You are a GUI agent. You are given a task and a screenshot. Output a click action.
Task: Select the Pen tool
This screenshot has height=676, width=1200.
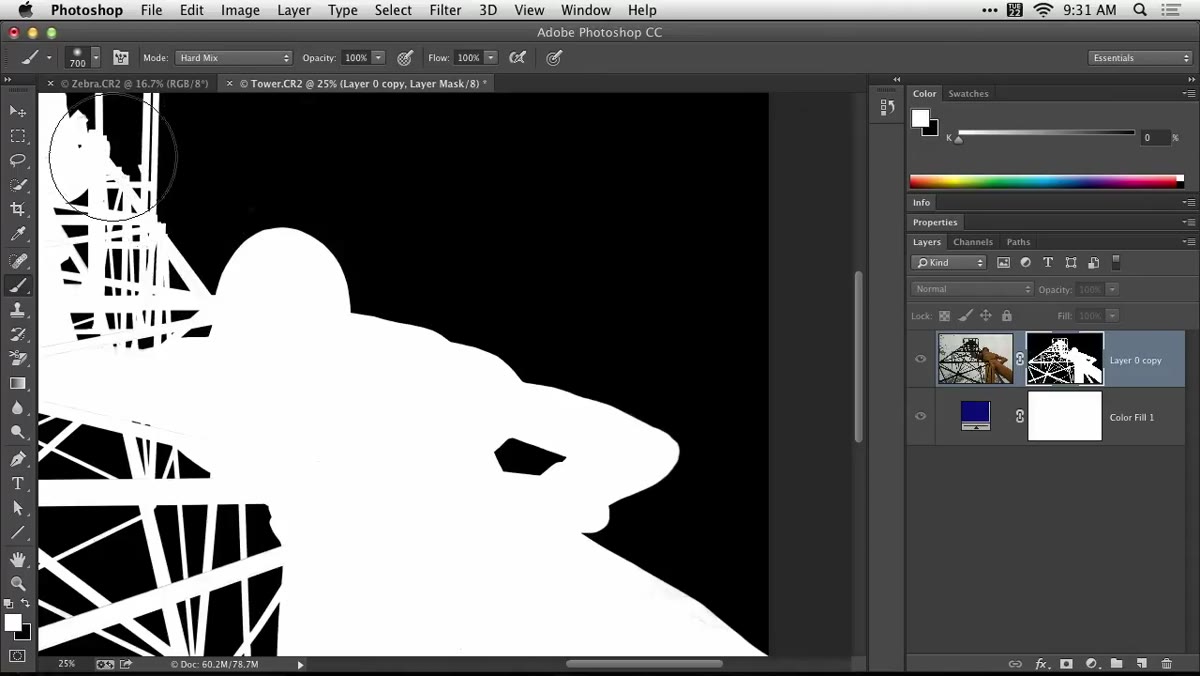18,460
